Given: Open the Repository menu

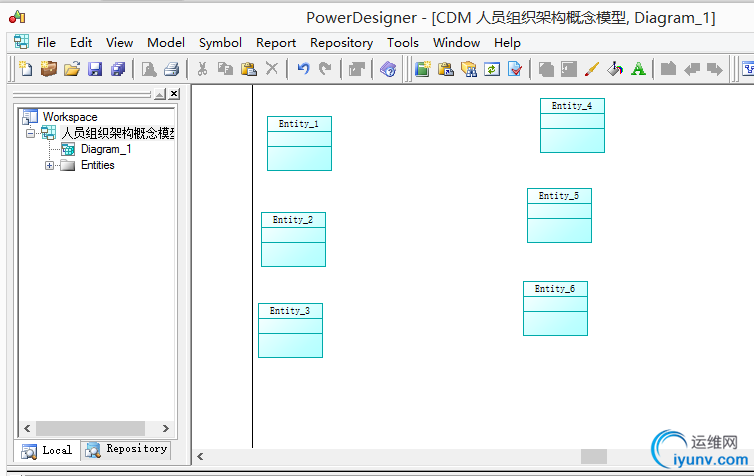Looking at the screenshot, I should click(341, 43).
